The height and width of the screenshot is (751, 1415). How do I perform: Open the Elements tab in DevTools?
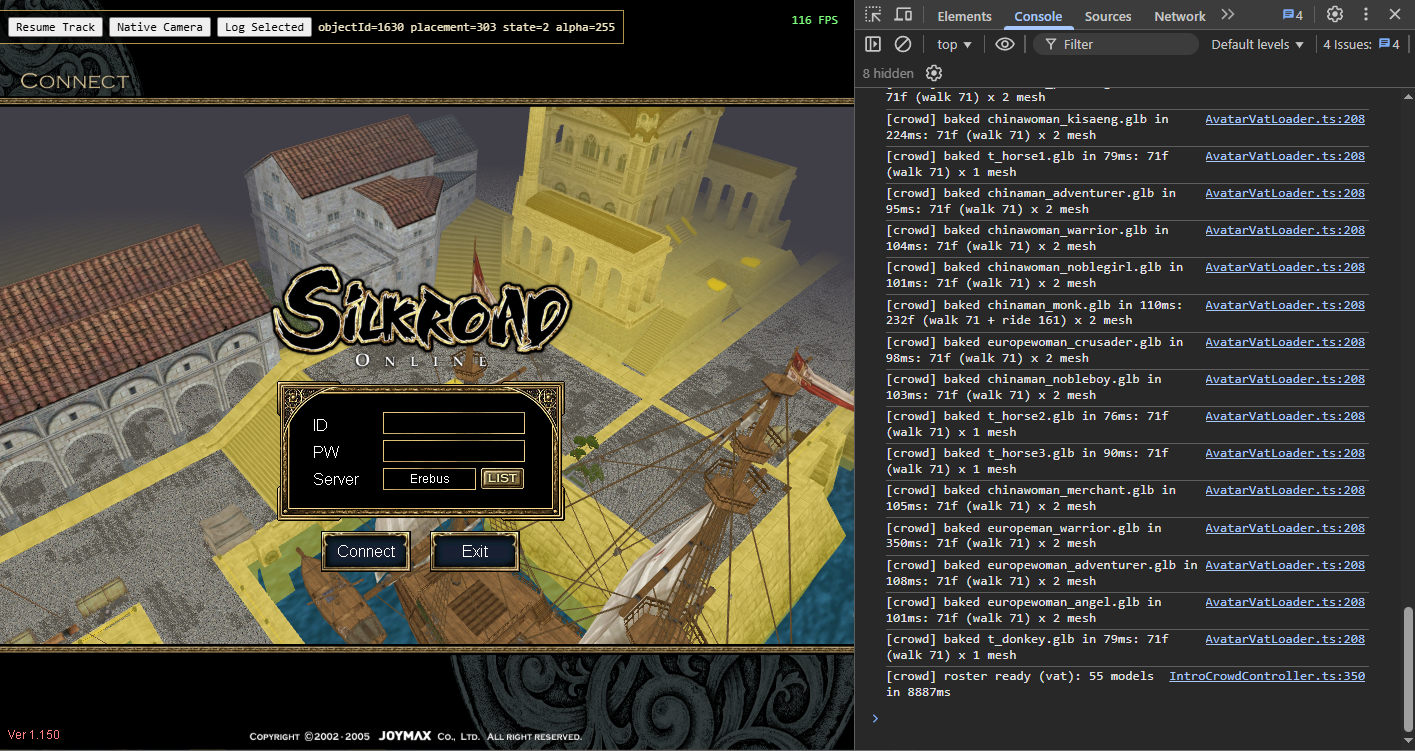point(964,16)
